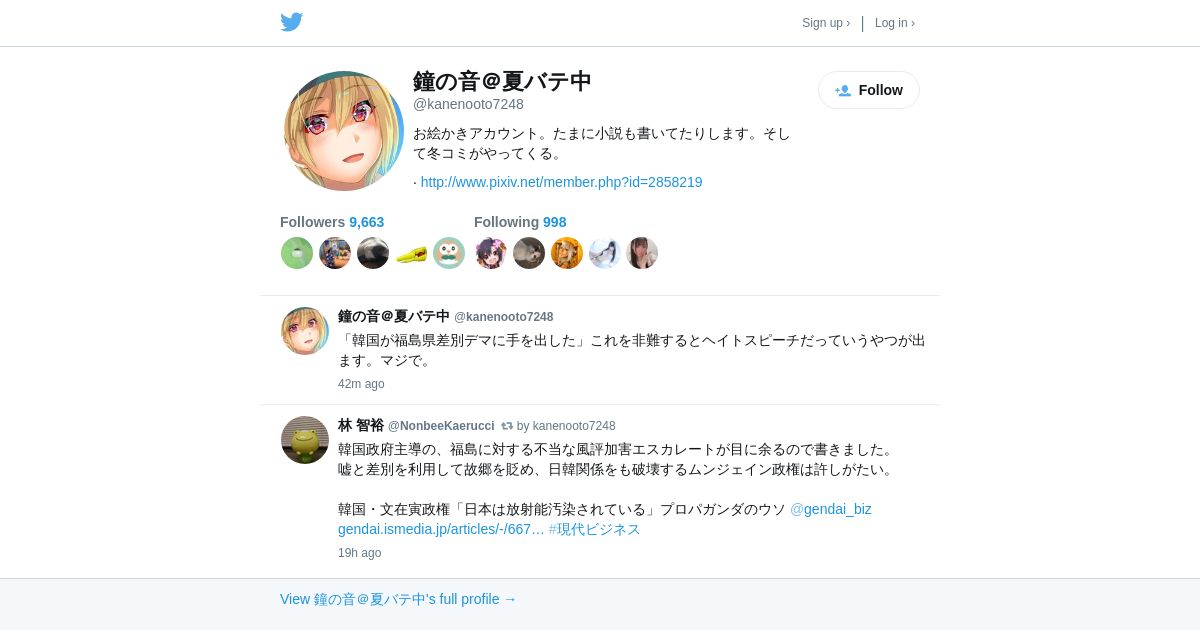Viewport: 1200px width, 630px height.
Task: Open the gendai.ismedia.jp article link
Action: [x=441, y=529]
